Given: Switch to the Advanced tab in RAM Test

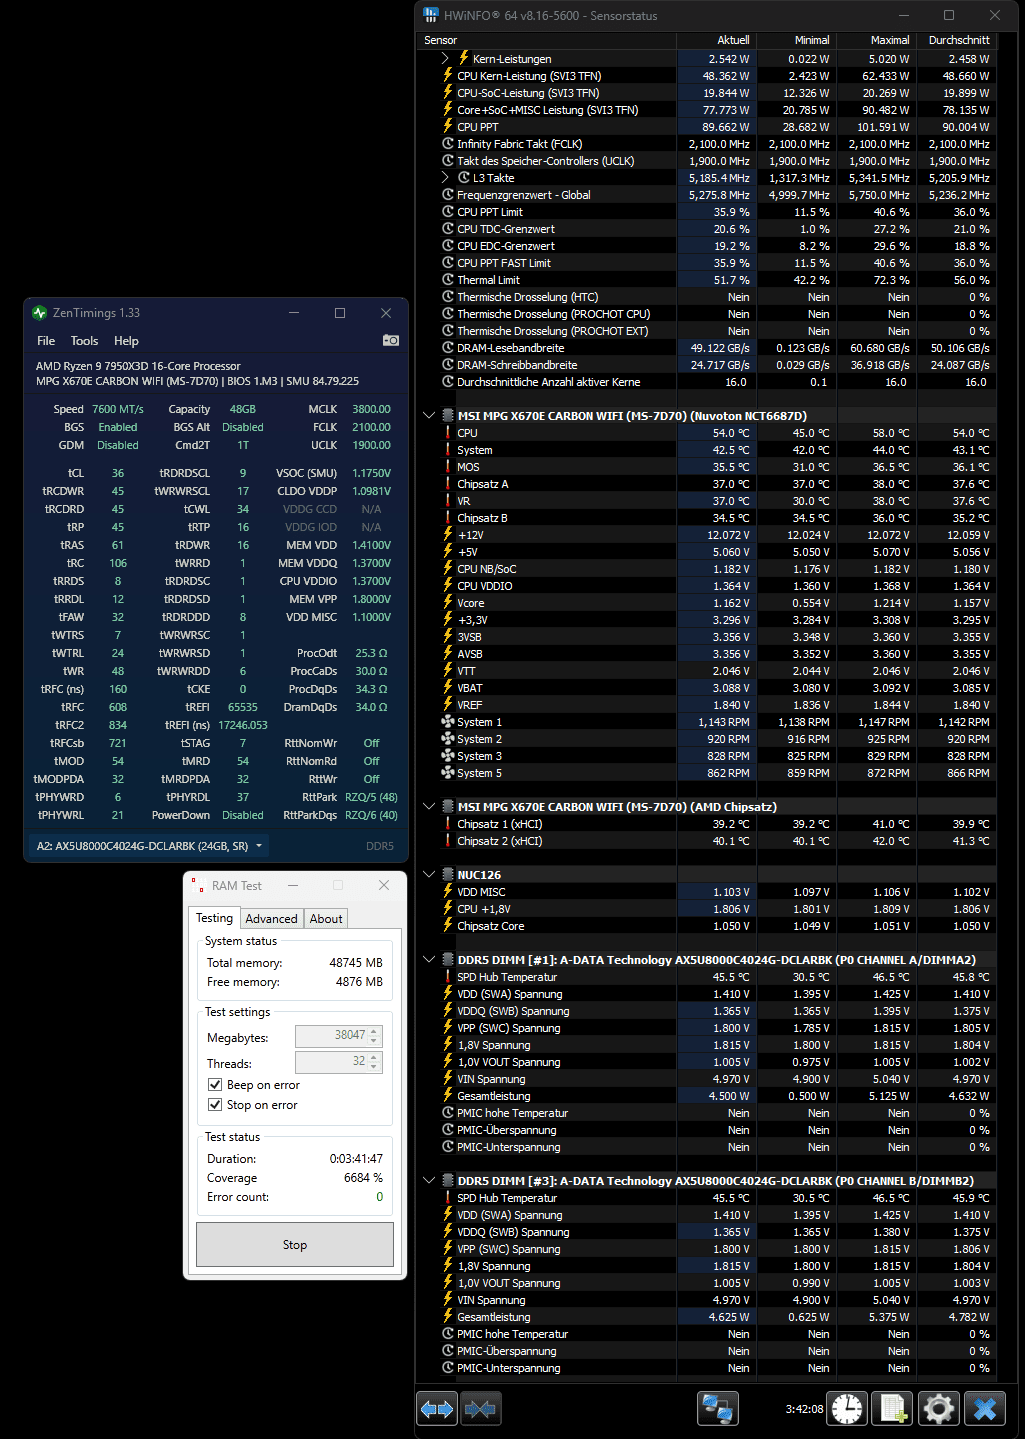Looking at the screenshot, I should 271,919.
